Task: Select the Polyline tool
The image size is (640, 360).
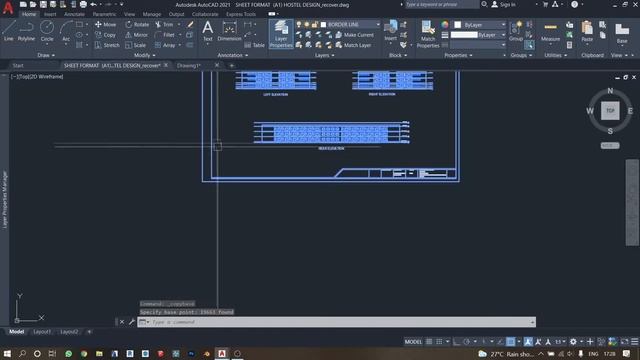Action: pyautogui.click(x=26, y=31)
